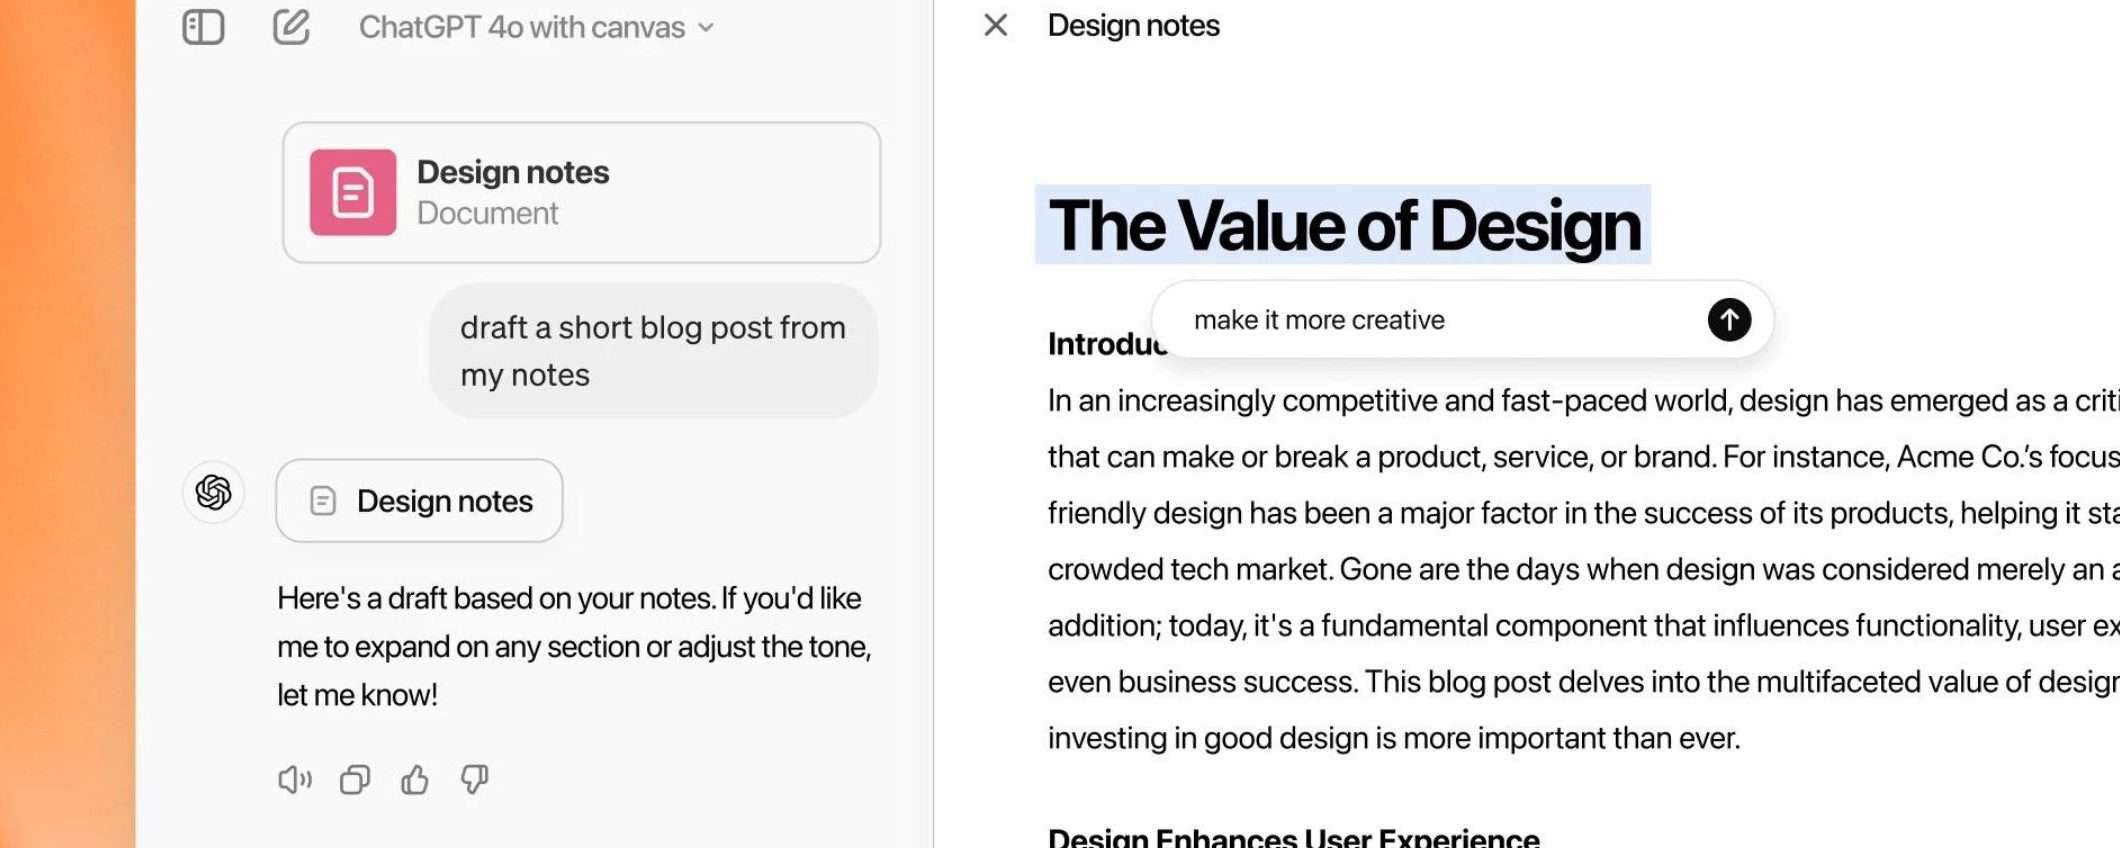Click the pink Design notes document icon
This screenshot has height=848, width=2120.
coord(353,192)
